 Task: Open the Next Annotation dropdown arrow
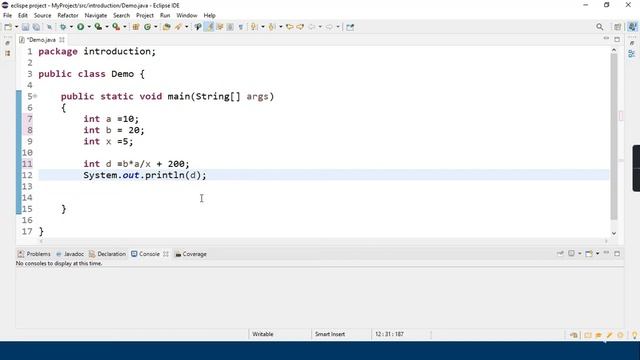[263, 27]
